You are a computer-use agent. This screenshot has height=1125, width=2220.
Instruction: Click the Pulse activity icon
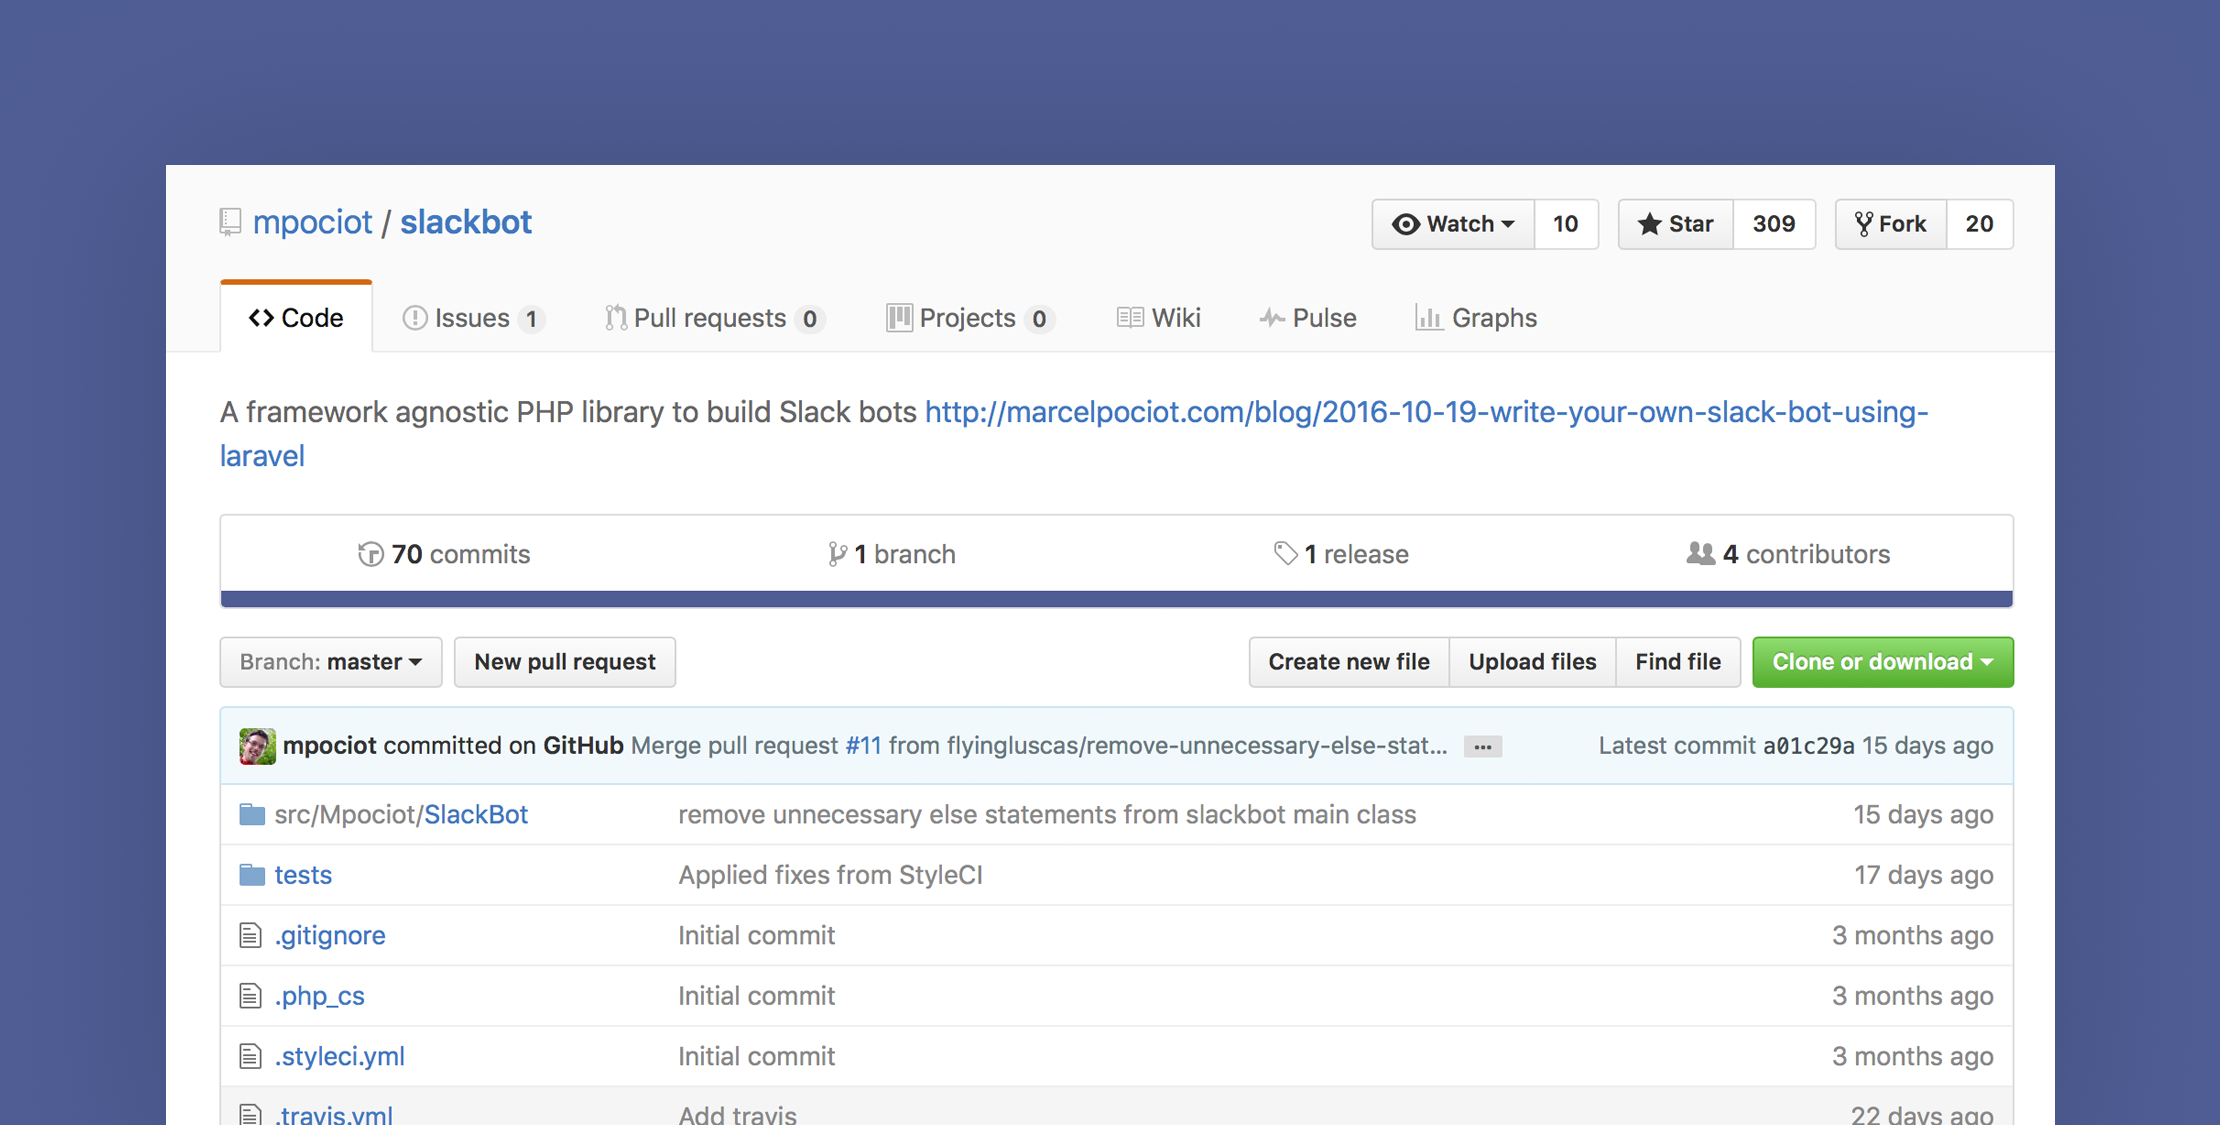(x=1271, y=318)
